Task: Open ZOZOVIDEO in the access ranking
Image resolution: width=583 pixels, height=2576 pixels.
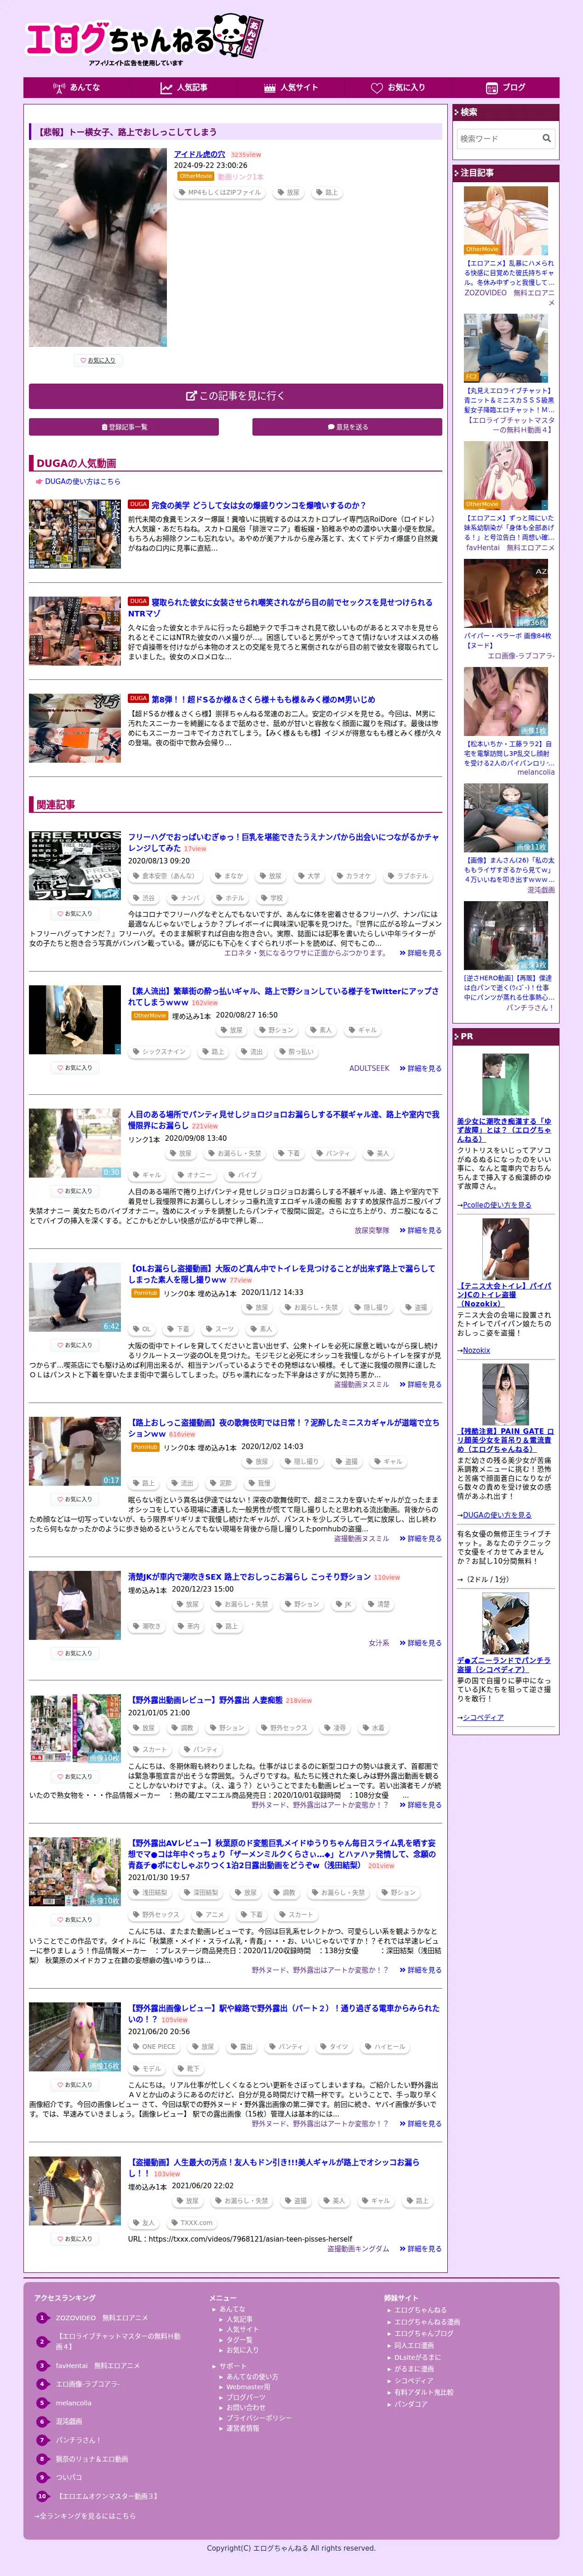Action: click(x=101, y=2317)
